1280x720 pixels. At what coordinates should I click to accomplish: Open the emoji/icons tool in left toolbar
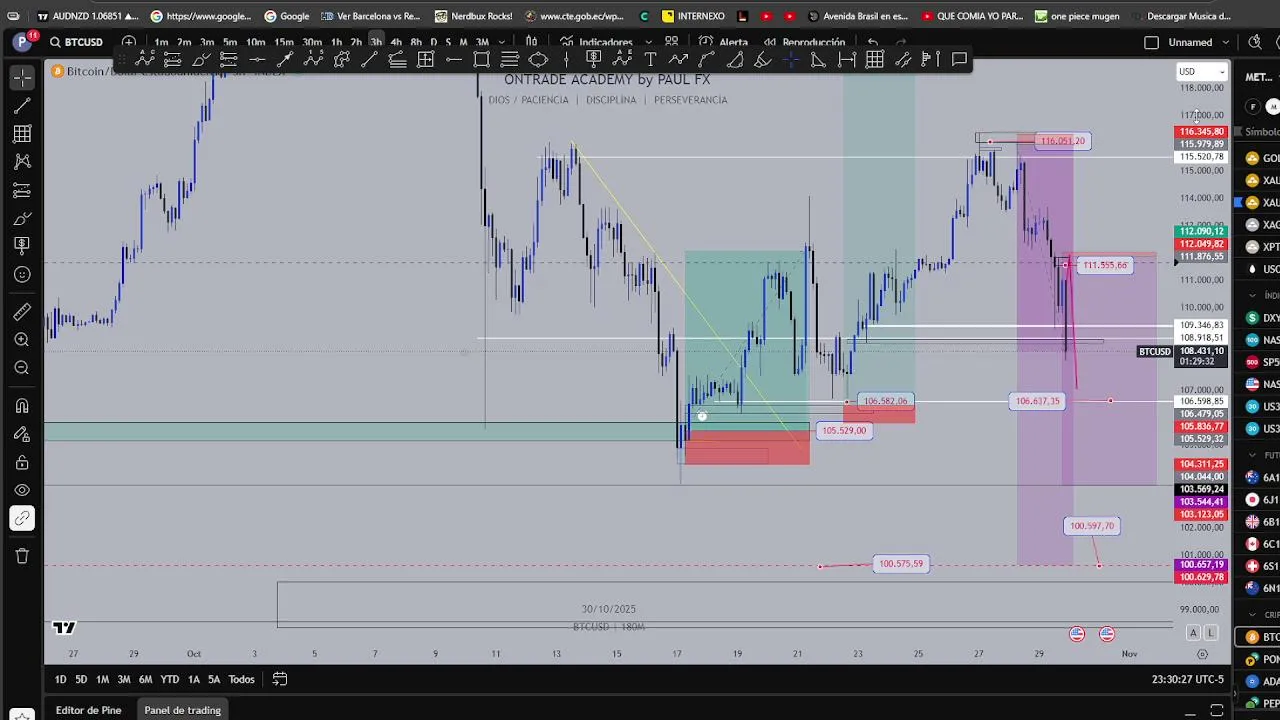point(22,274)
